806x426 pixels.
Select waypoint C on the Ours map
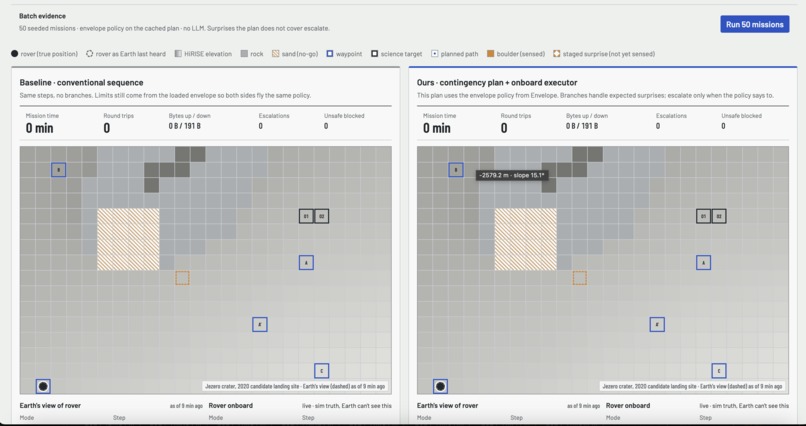point(719,371)
